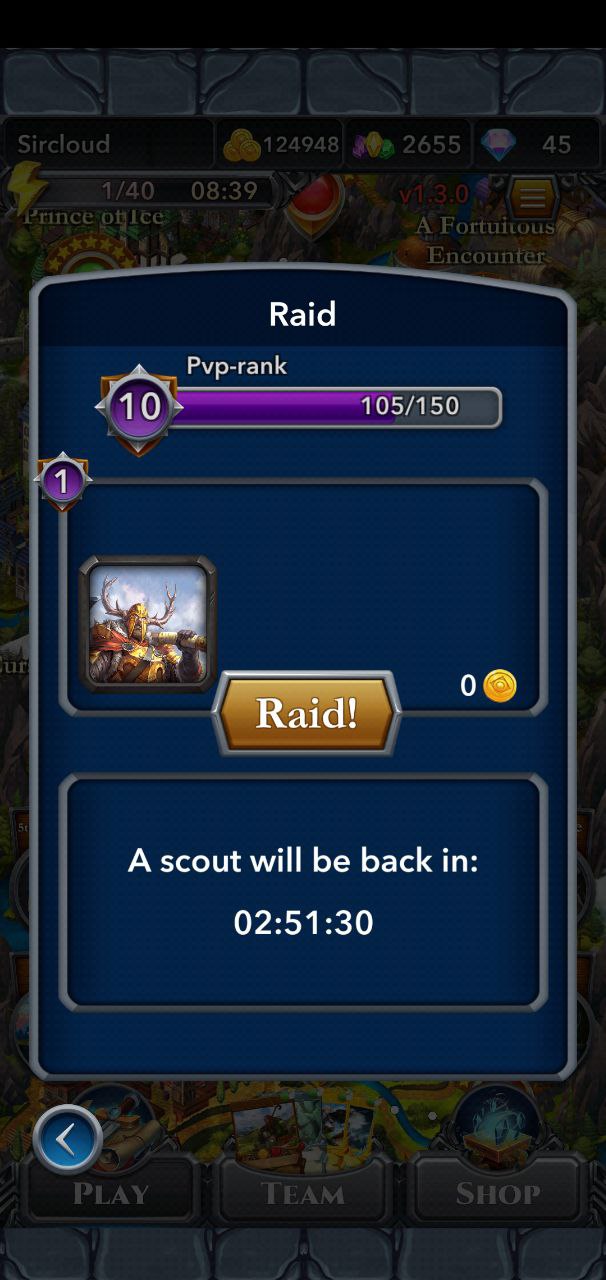Open the hamburger menu icon at top right
Viewport: 606px width, 1280px height.
(534, 198)
